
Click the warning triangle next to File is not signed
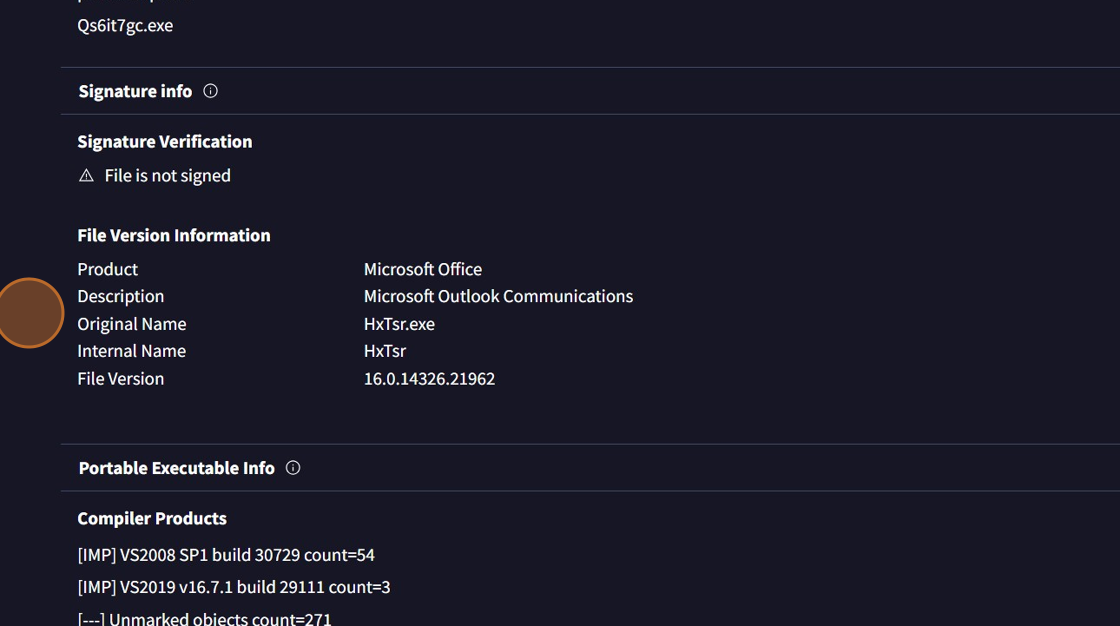86,176
